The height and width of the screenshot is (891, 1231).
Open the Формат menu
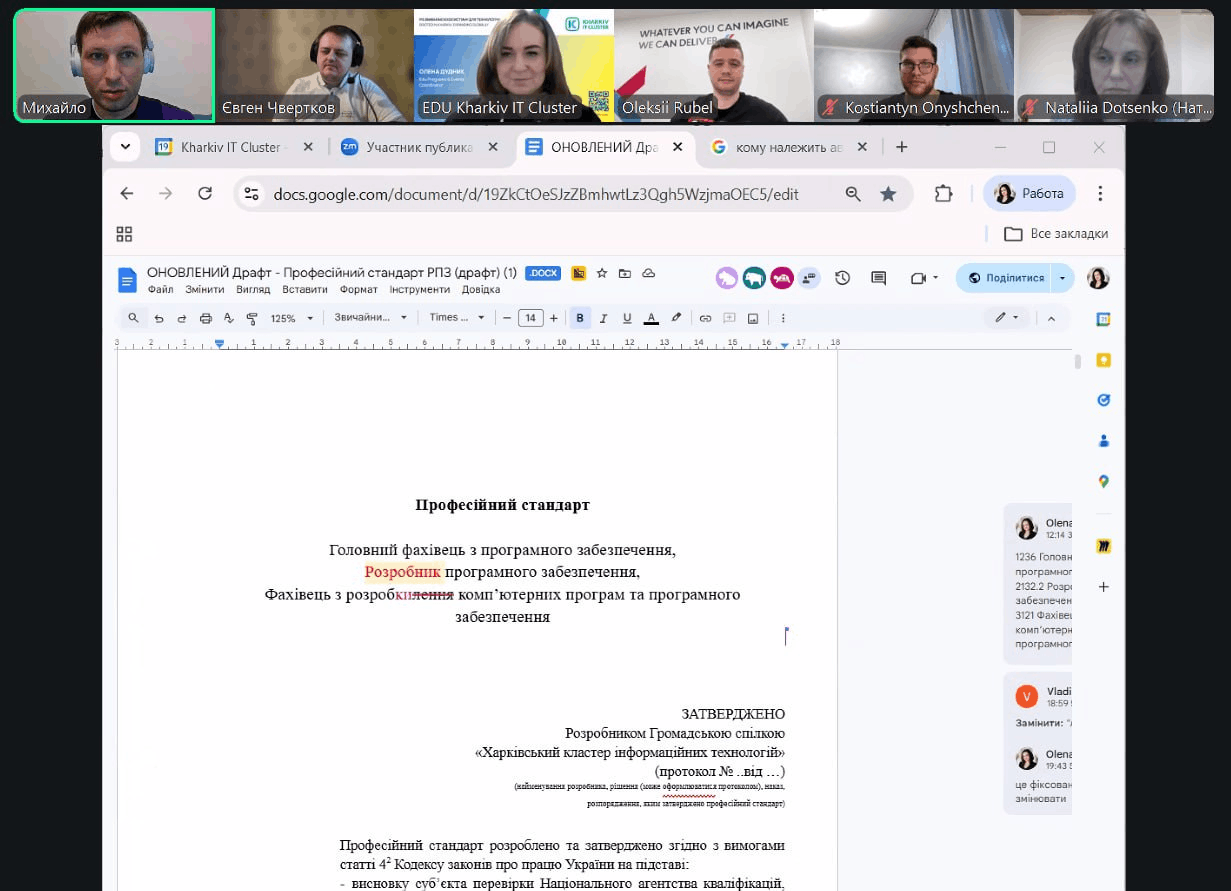tap(358, 290)
